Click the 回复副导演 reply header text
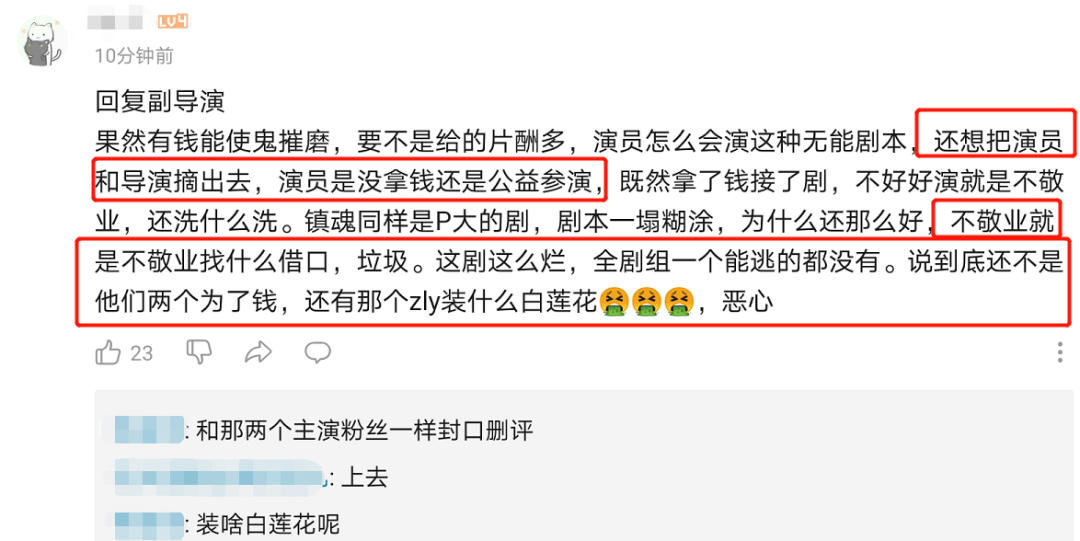 point(160,102)
